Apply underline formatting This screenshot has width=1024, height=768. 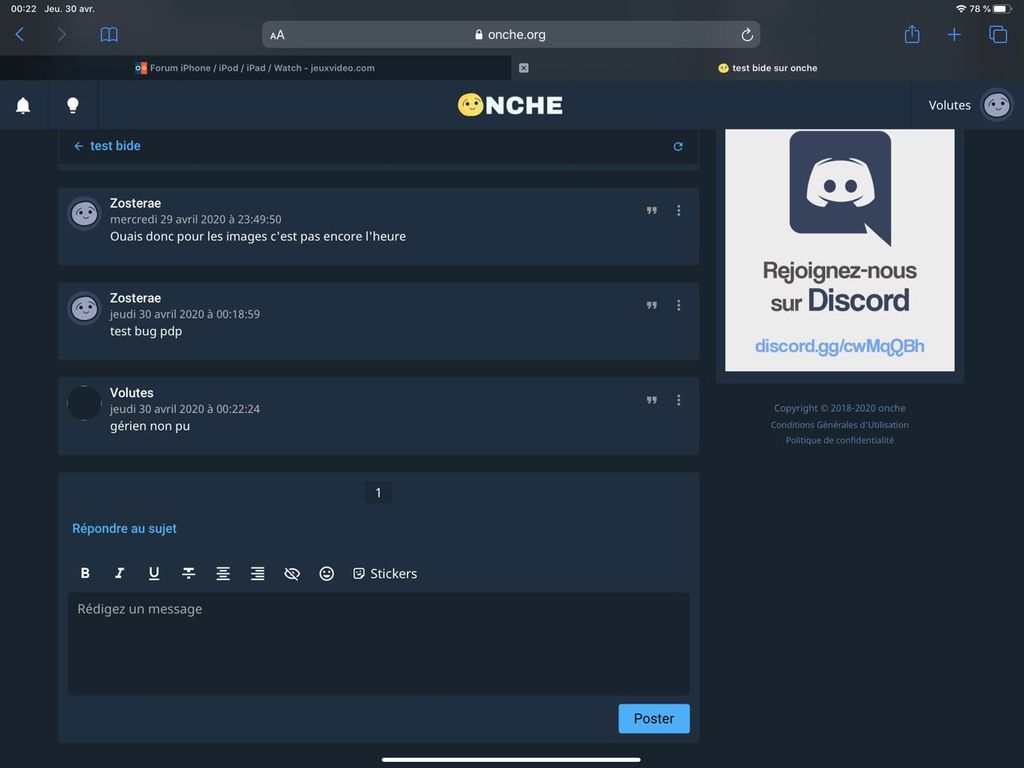[x=154, y=573]
